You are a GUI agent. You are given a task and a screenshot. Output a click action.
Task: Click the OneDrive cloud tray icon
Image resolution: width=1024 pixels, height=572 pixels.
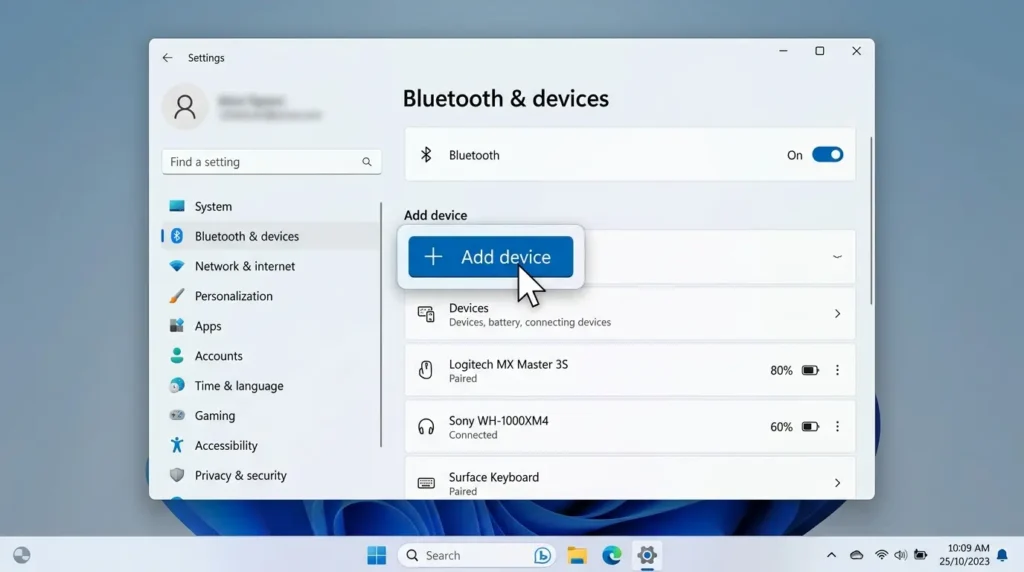[856, 555]
